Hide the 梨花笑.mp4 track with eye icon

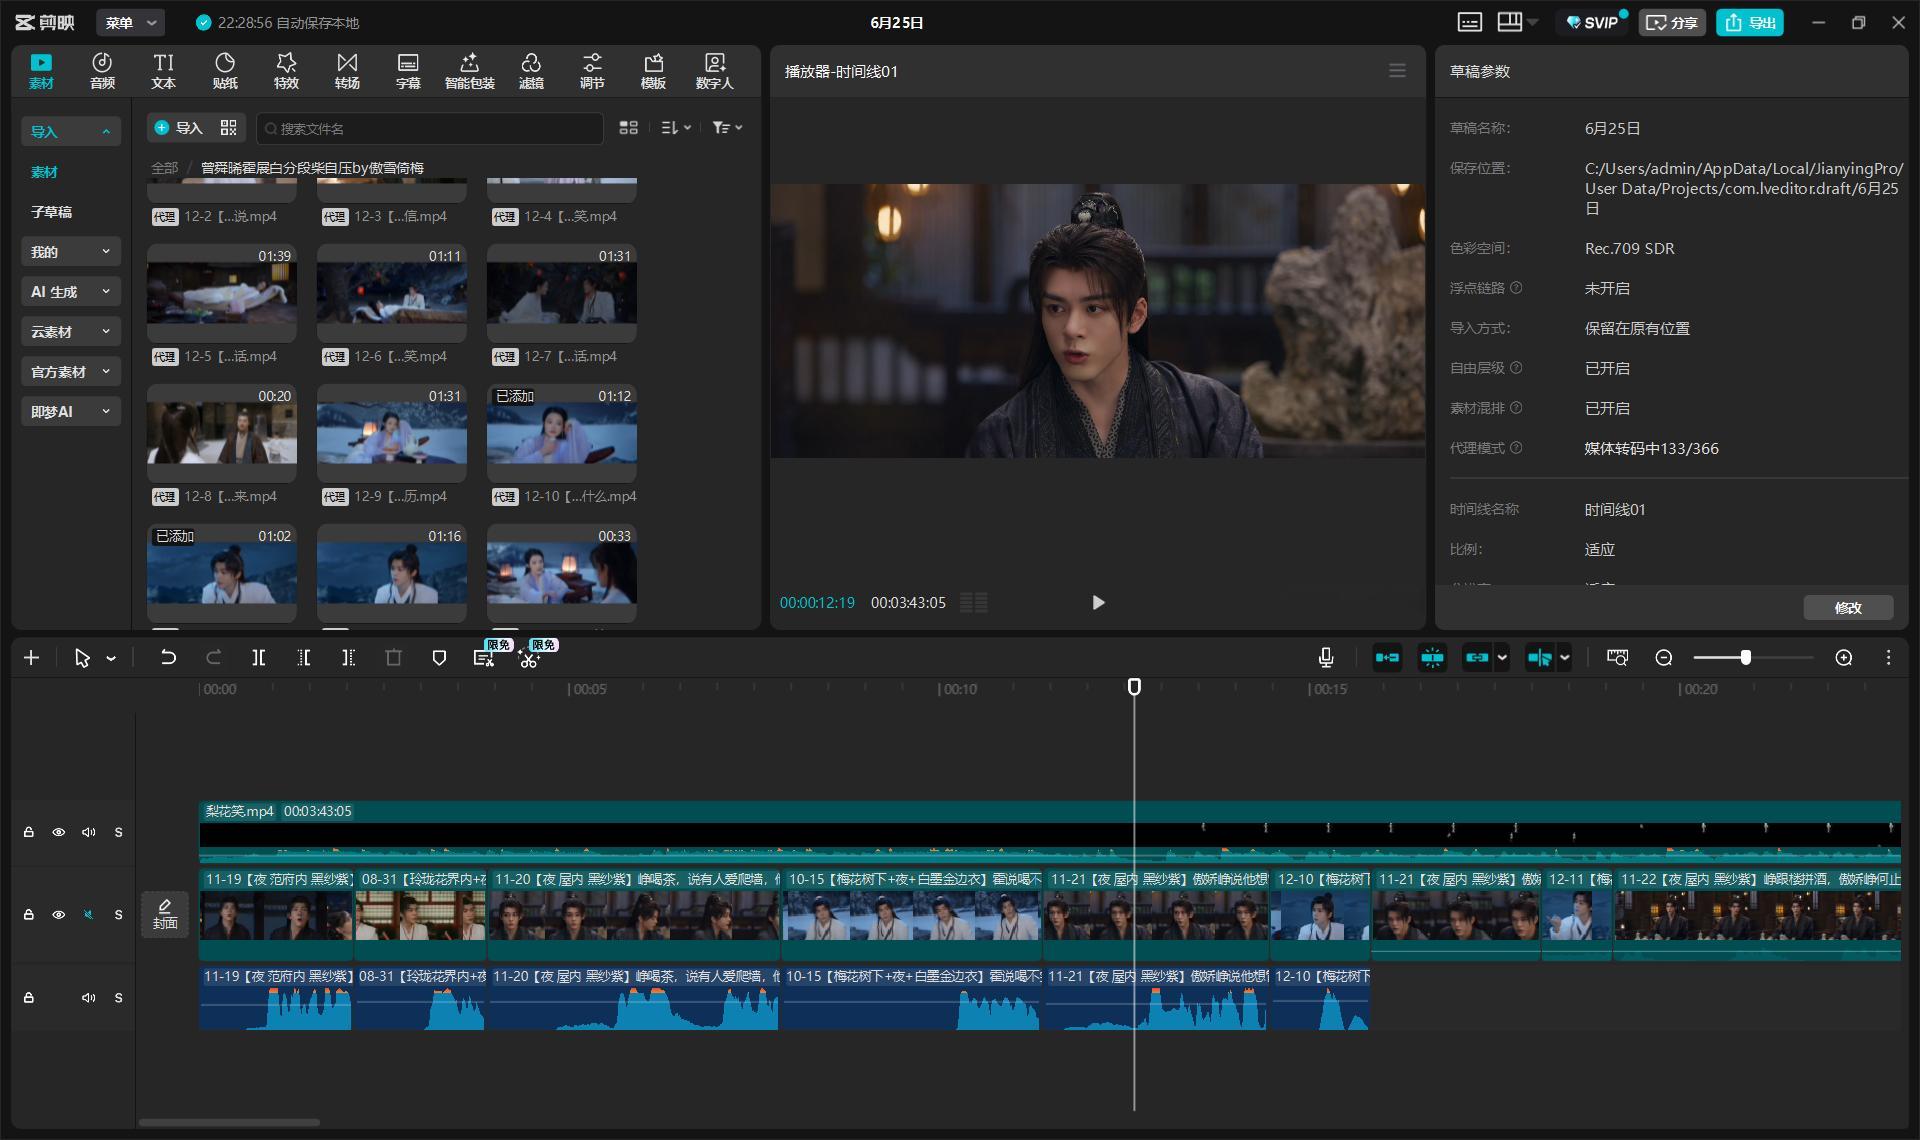(59, 832)
